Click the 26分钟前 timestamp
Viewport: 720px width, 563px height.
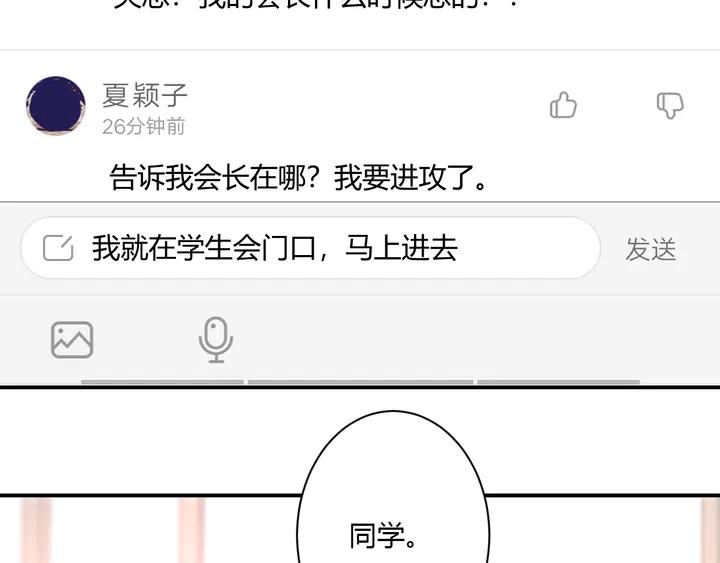143,126
